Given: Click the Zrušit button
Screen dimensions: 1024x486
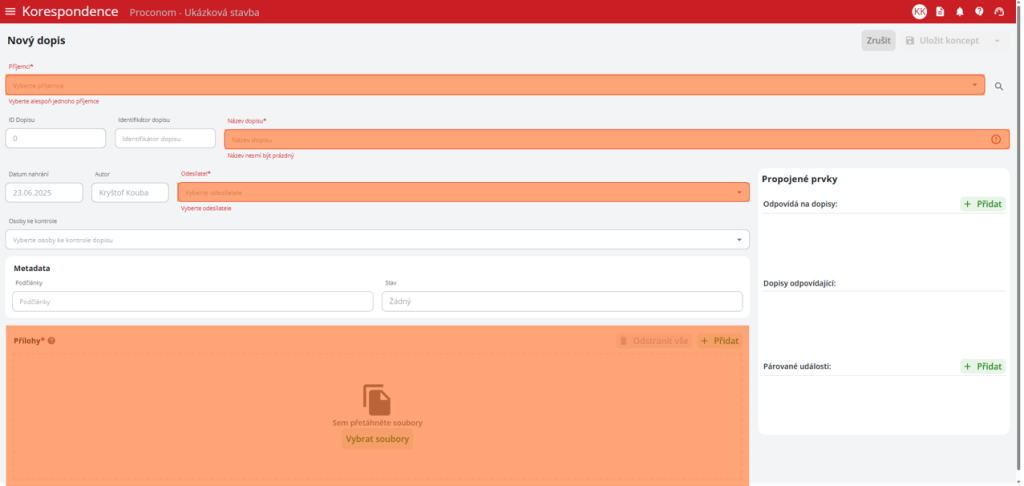Looking at the screenshot, I should [x=878, y=41].
